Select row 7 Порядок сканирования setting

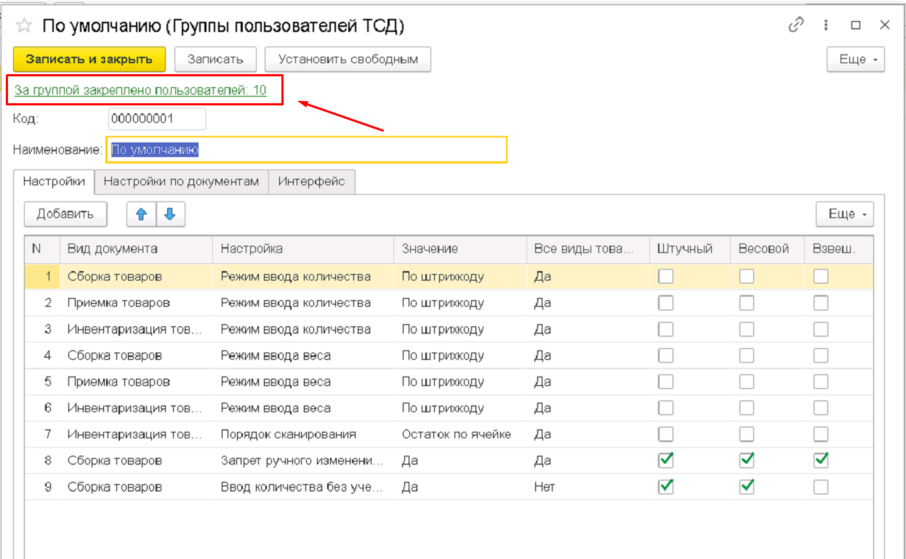pyautogui.click(x=302, y=434)
